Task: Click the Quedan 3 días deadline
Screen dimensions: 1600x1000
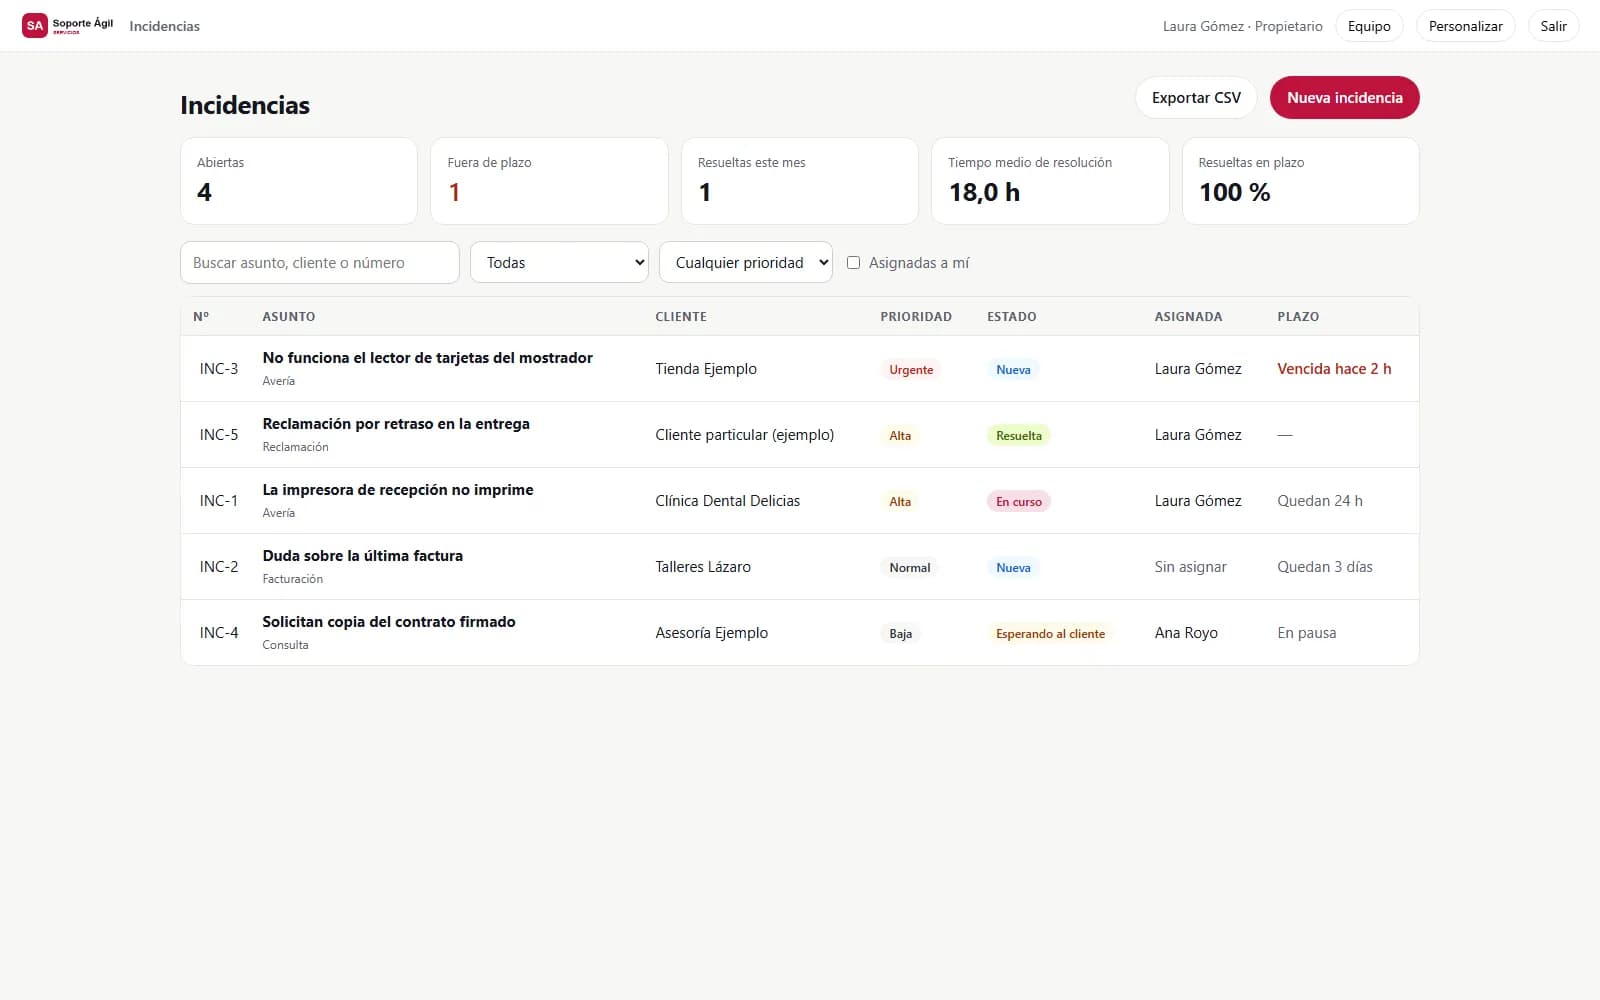Action: [1325, 567]
